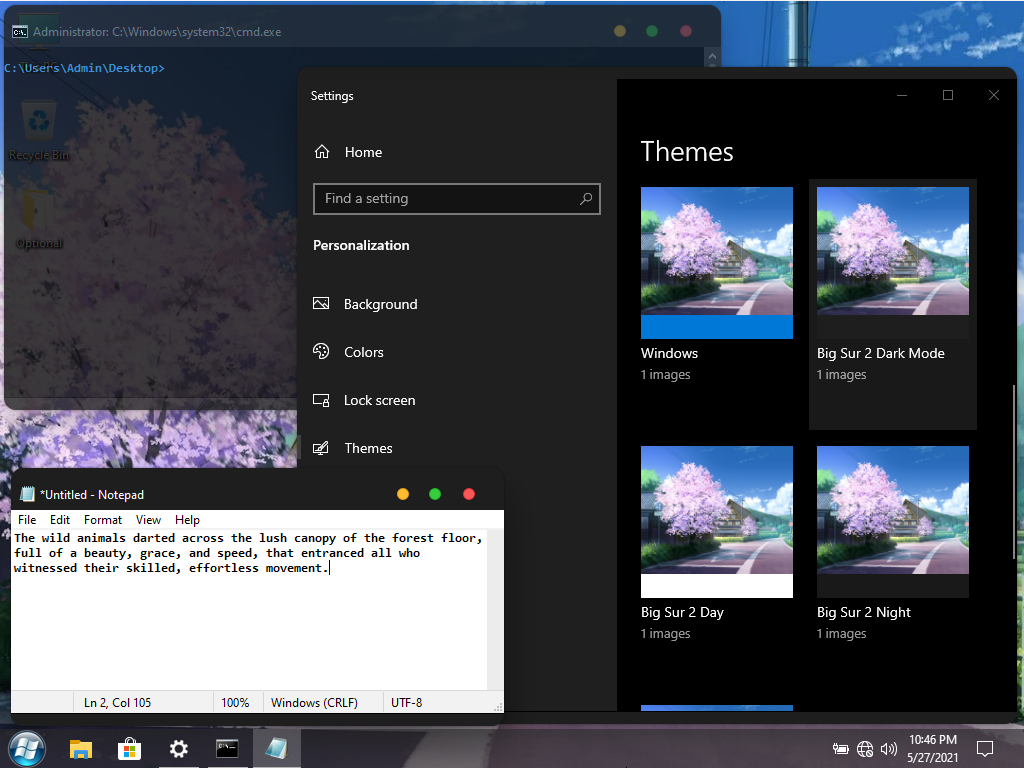Click the cmd icon in the title bar

point(20,31)
